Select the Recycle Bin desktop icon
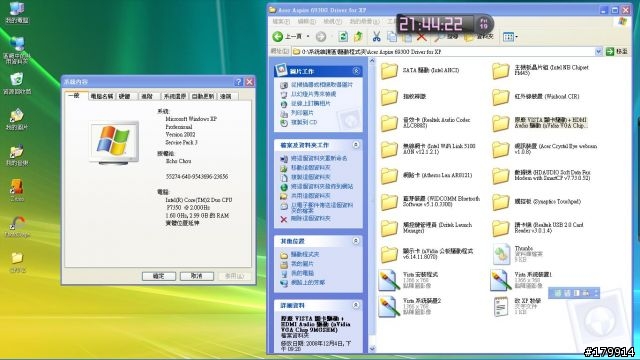Viewport: 640px width, 360px height. 17,83
